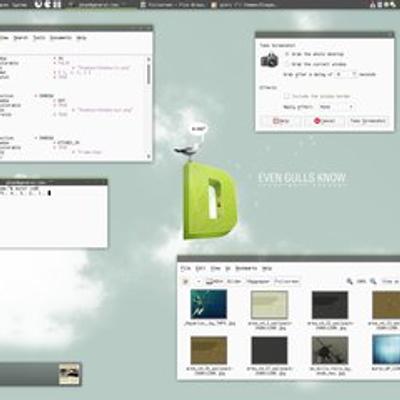This screenshot has width=400, height=400.
Task: Open the Bookmarks menu in image browser
Action: pyautogui.click(x=246, y=268)
